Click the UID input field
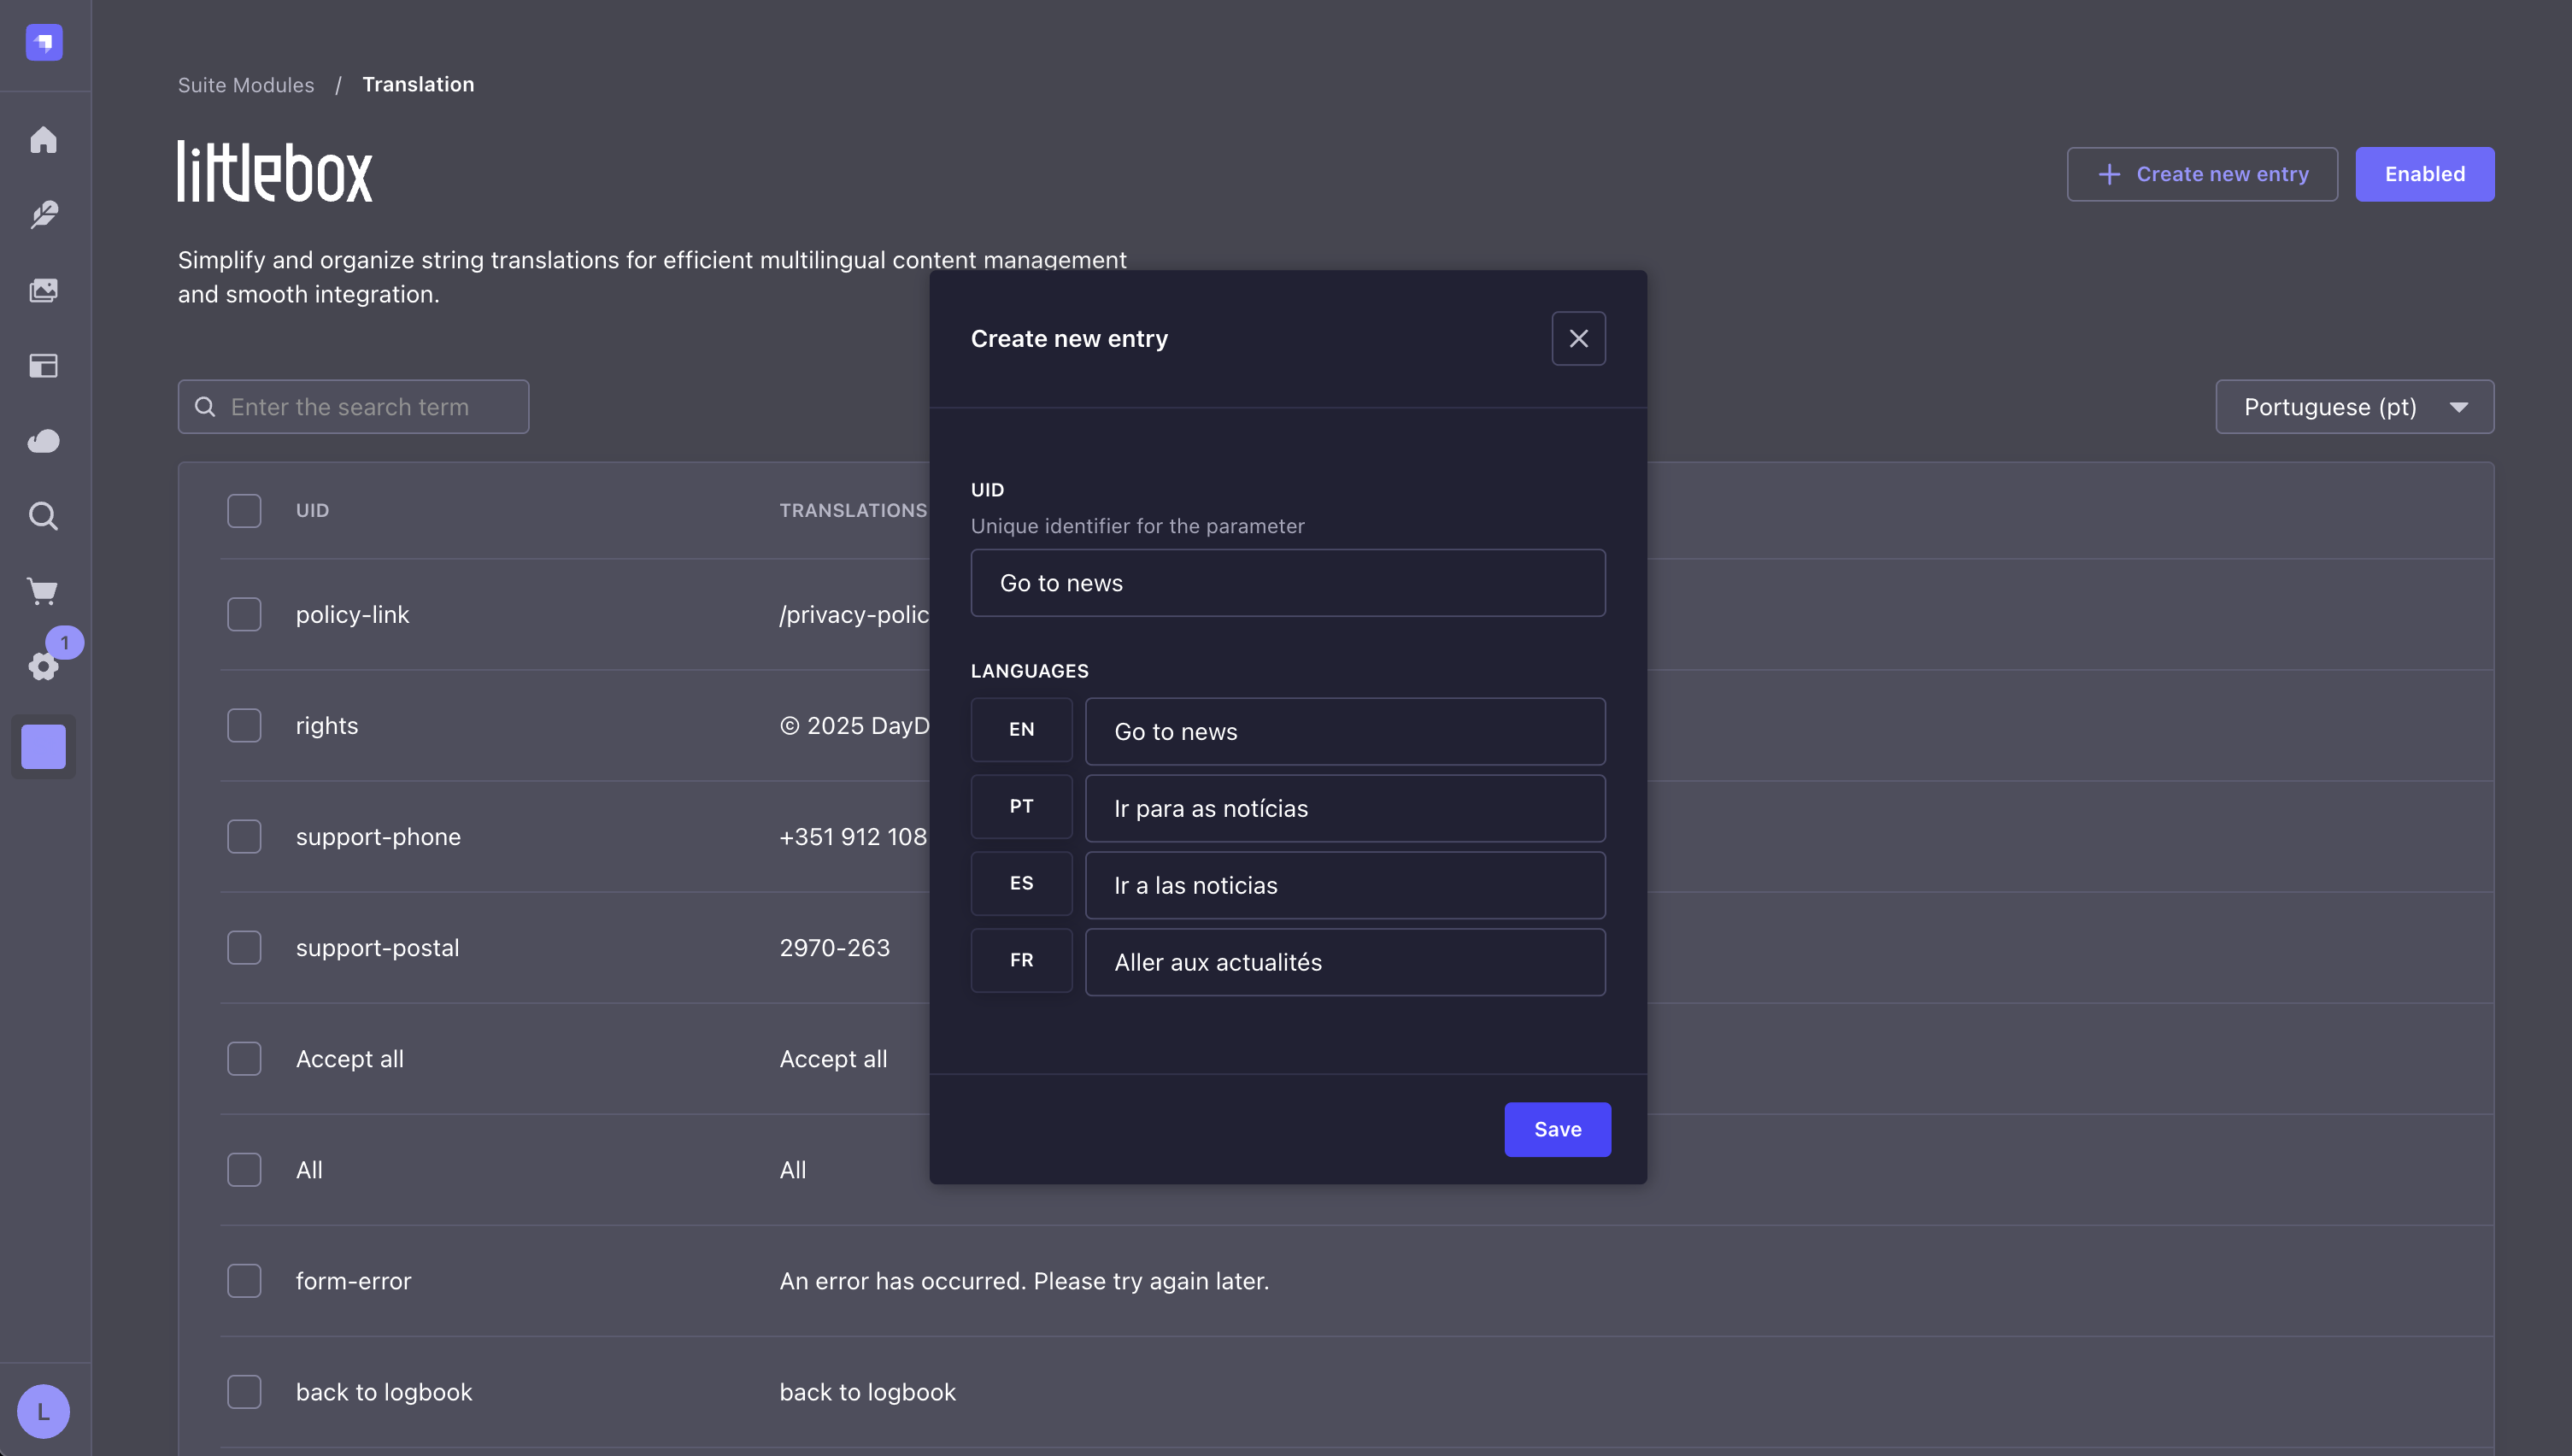2572x1456 pixels. [x=1288, y=583]
